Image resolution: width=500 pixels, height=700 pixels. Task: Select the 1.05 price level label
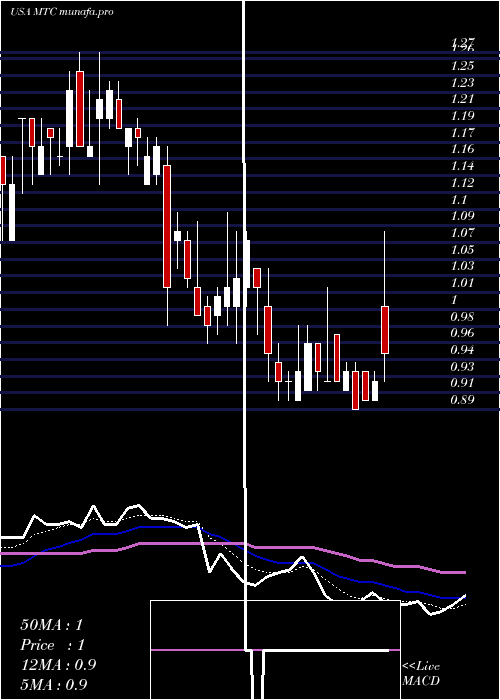[x=462, y=250]
